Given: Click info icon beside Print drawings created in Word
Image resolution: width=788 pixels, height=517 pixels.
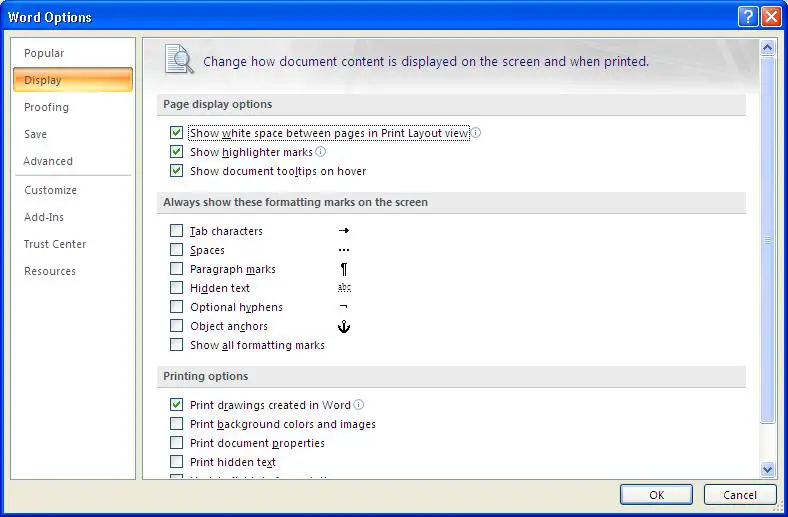Looking at the screenshot, I should pyautogui.click(x=358, y=404).
